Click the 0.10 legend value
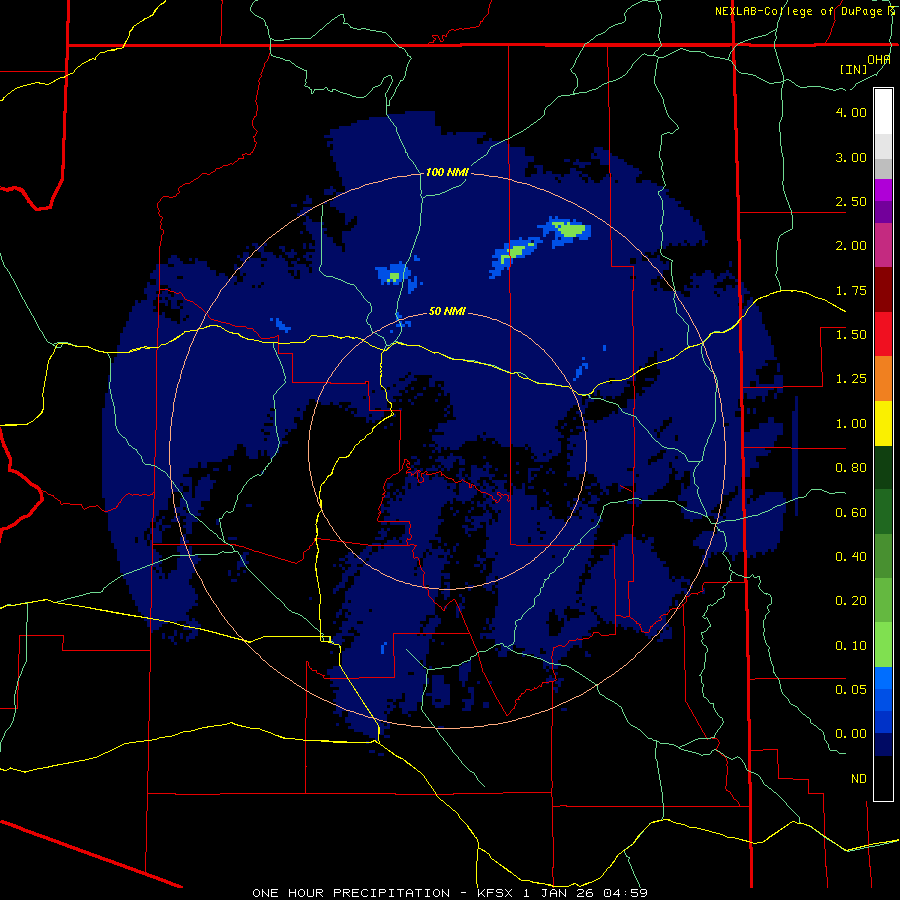The image size is (900, 900). click(x=851, y=646)
